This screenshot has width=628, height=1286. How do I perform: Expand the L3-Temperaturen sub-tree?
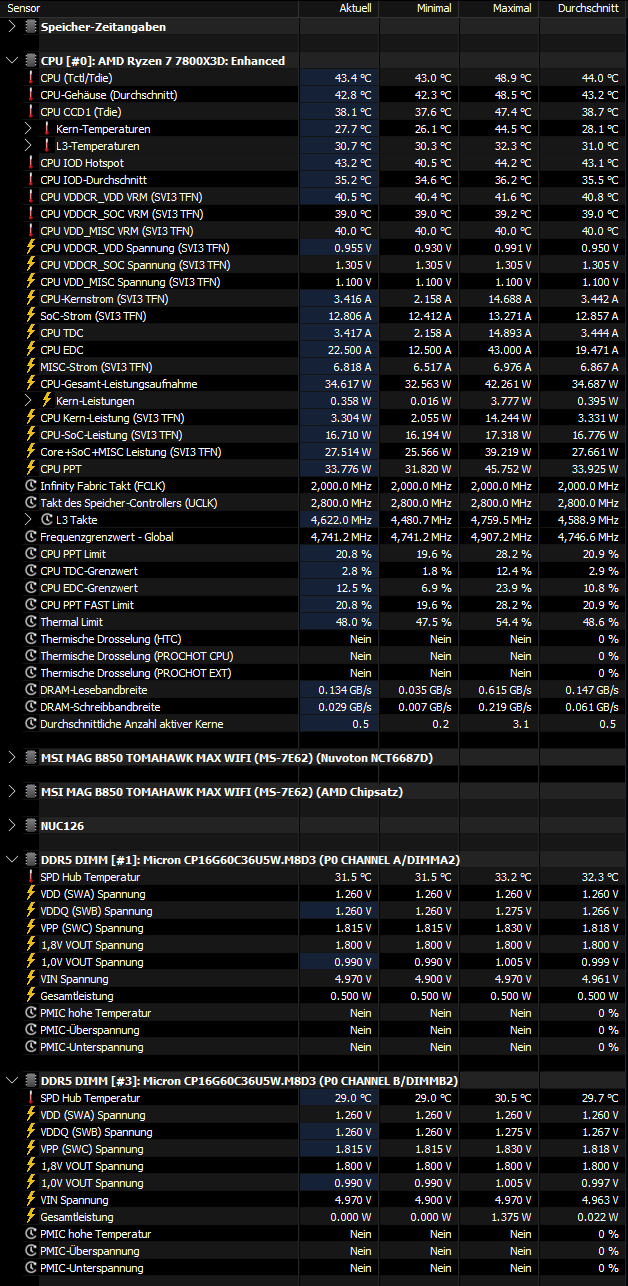click(29, 146)
